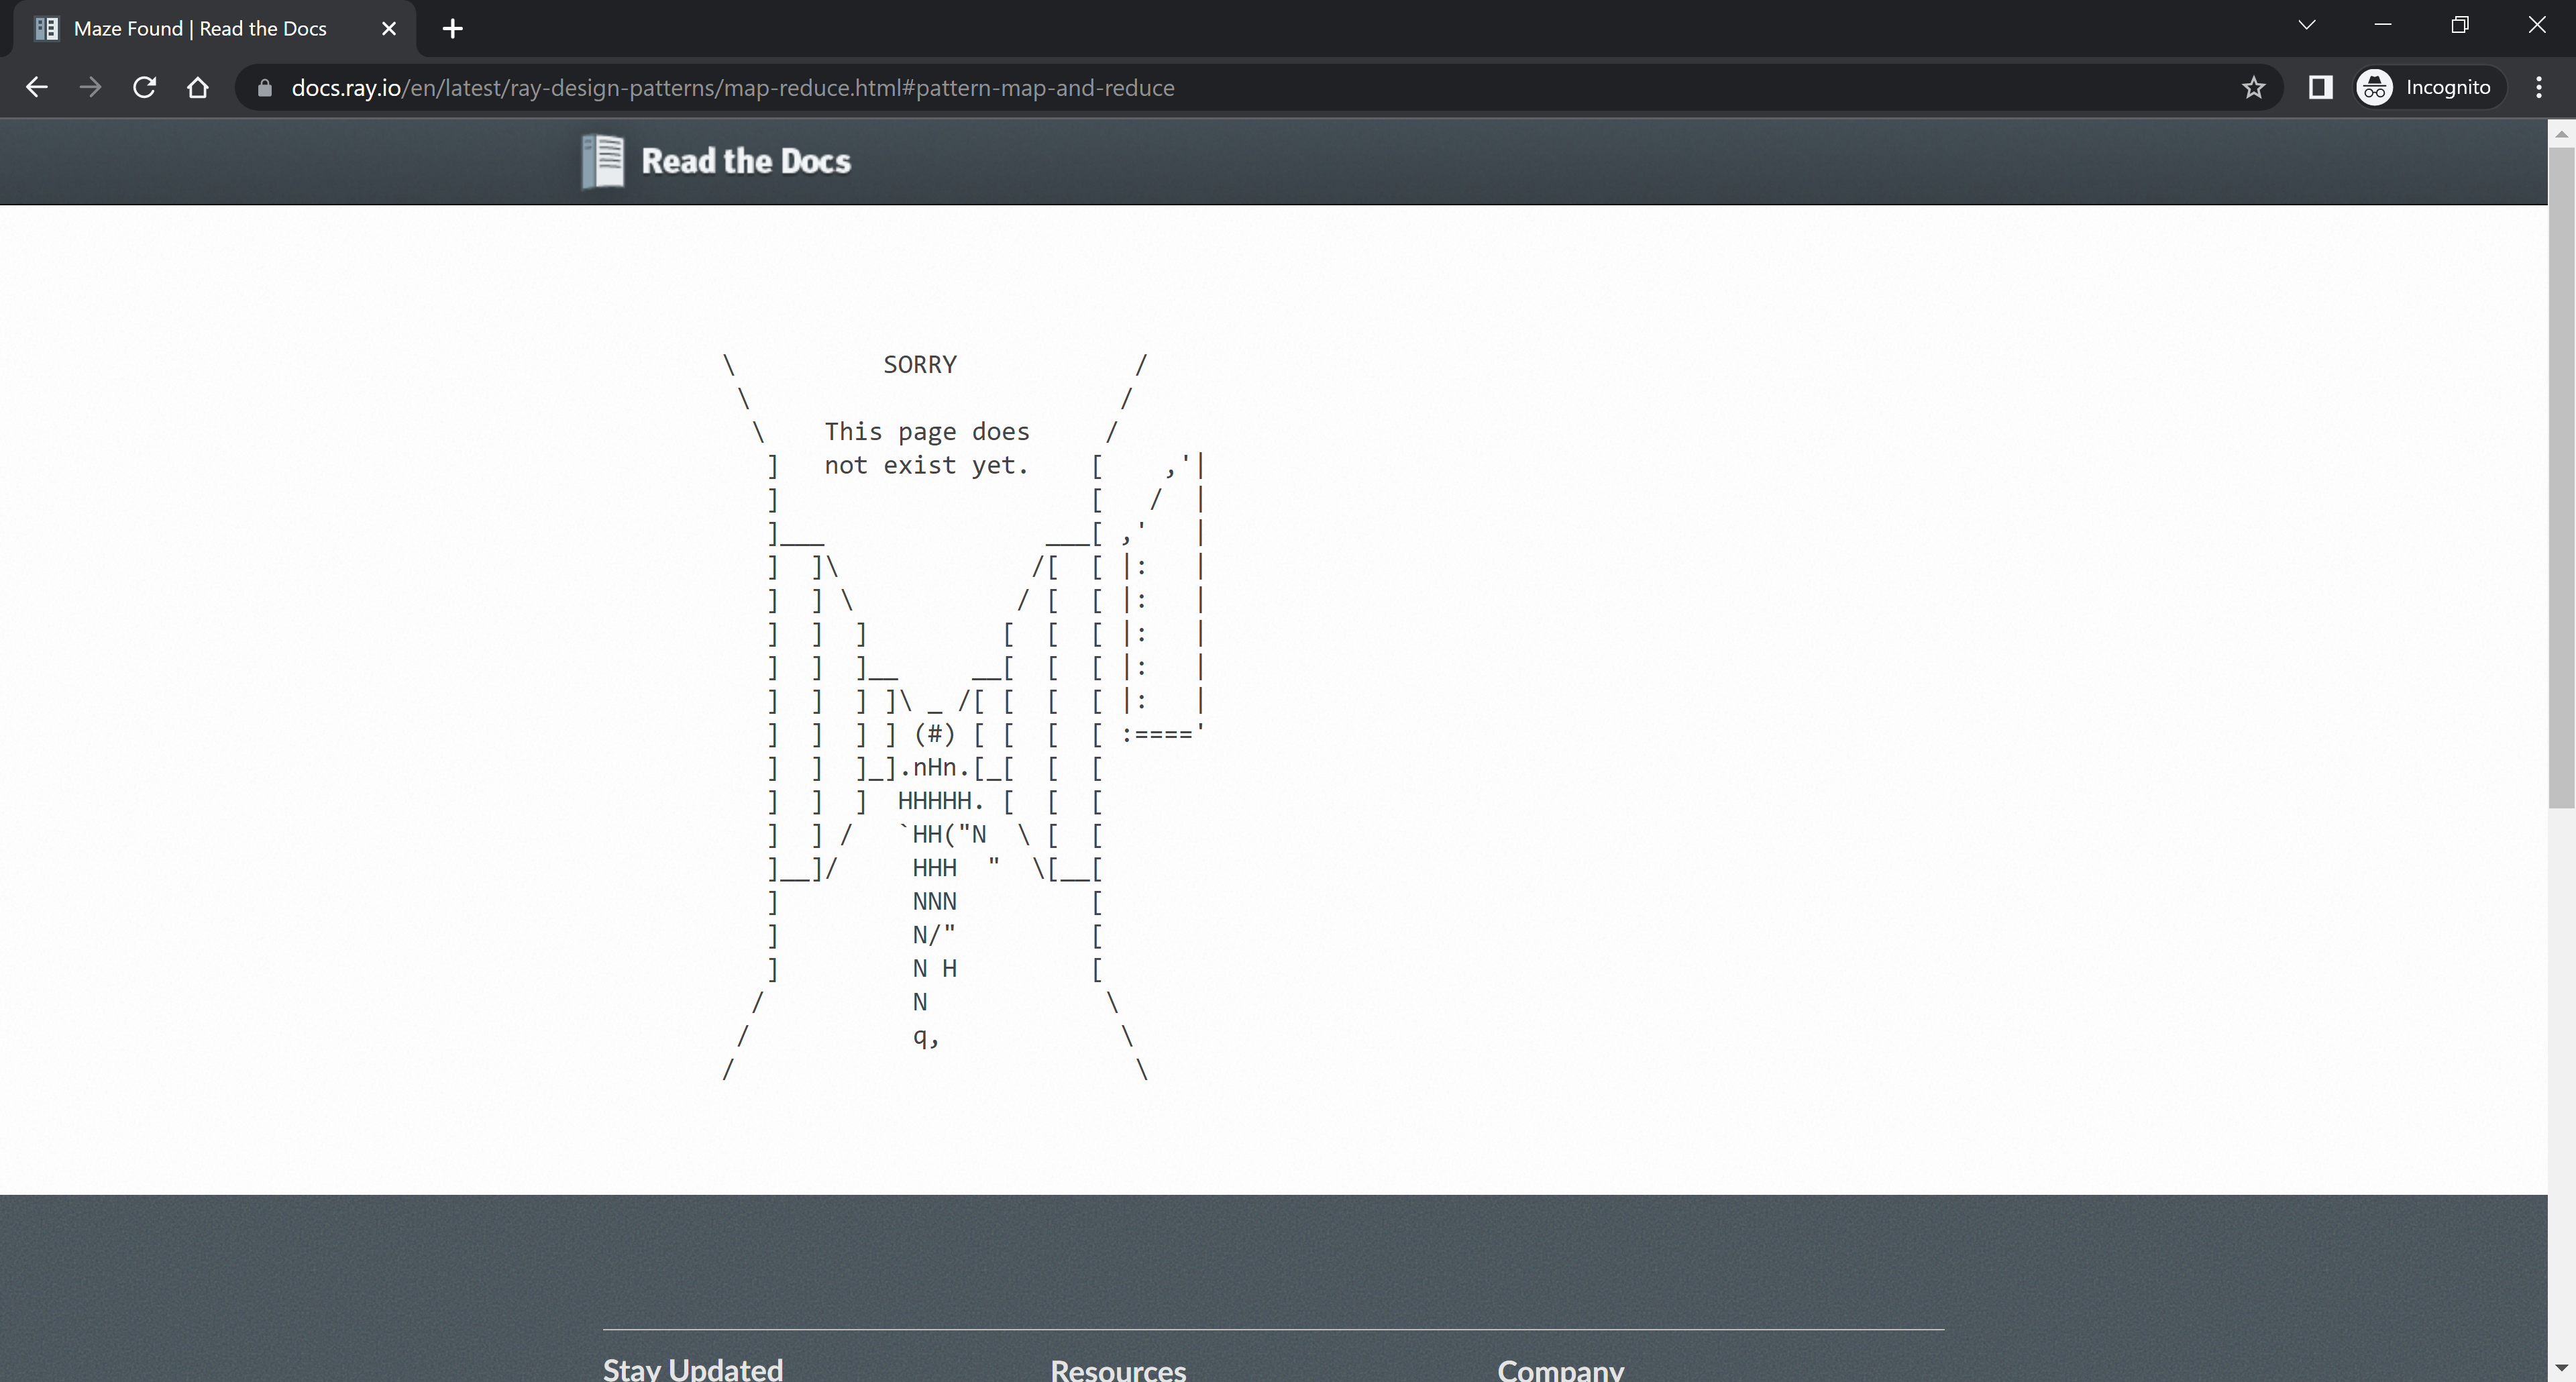Screen dimensions: 2576x1382
Task: Click the Read the Docs book icon
Action: [x=603, y=161]
